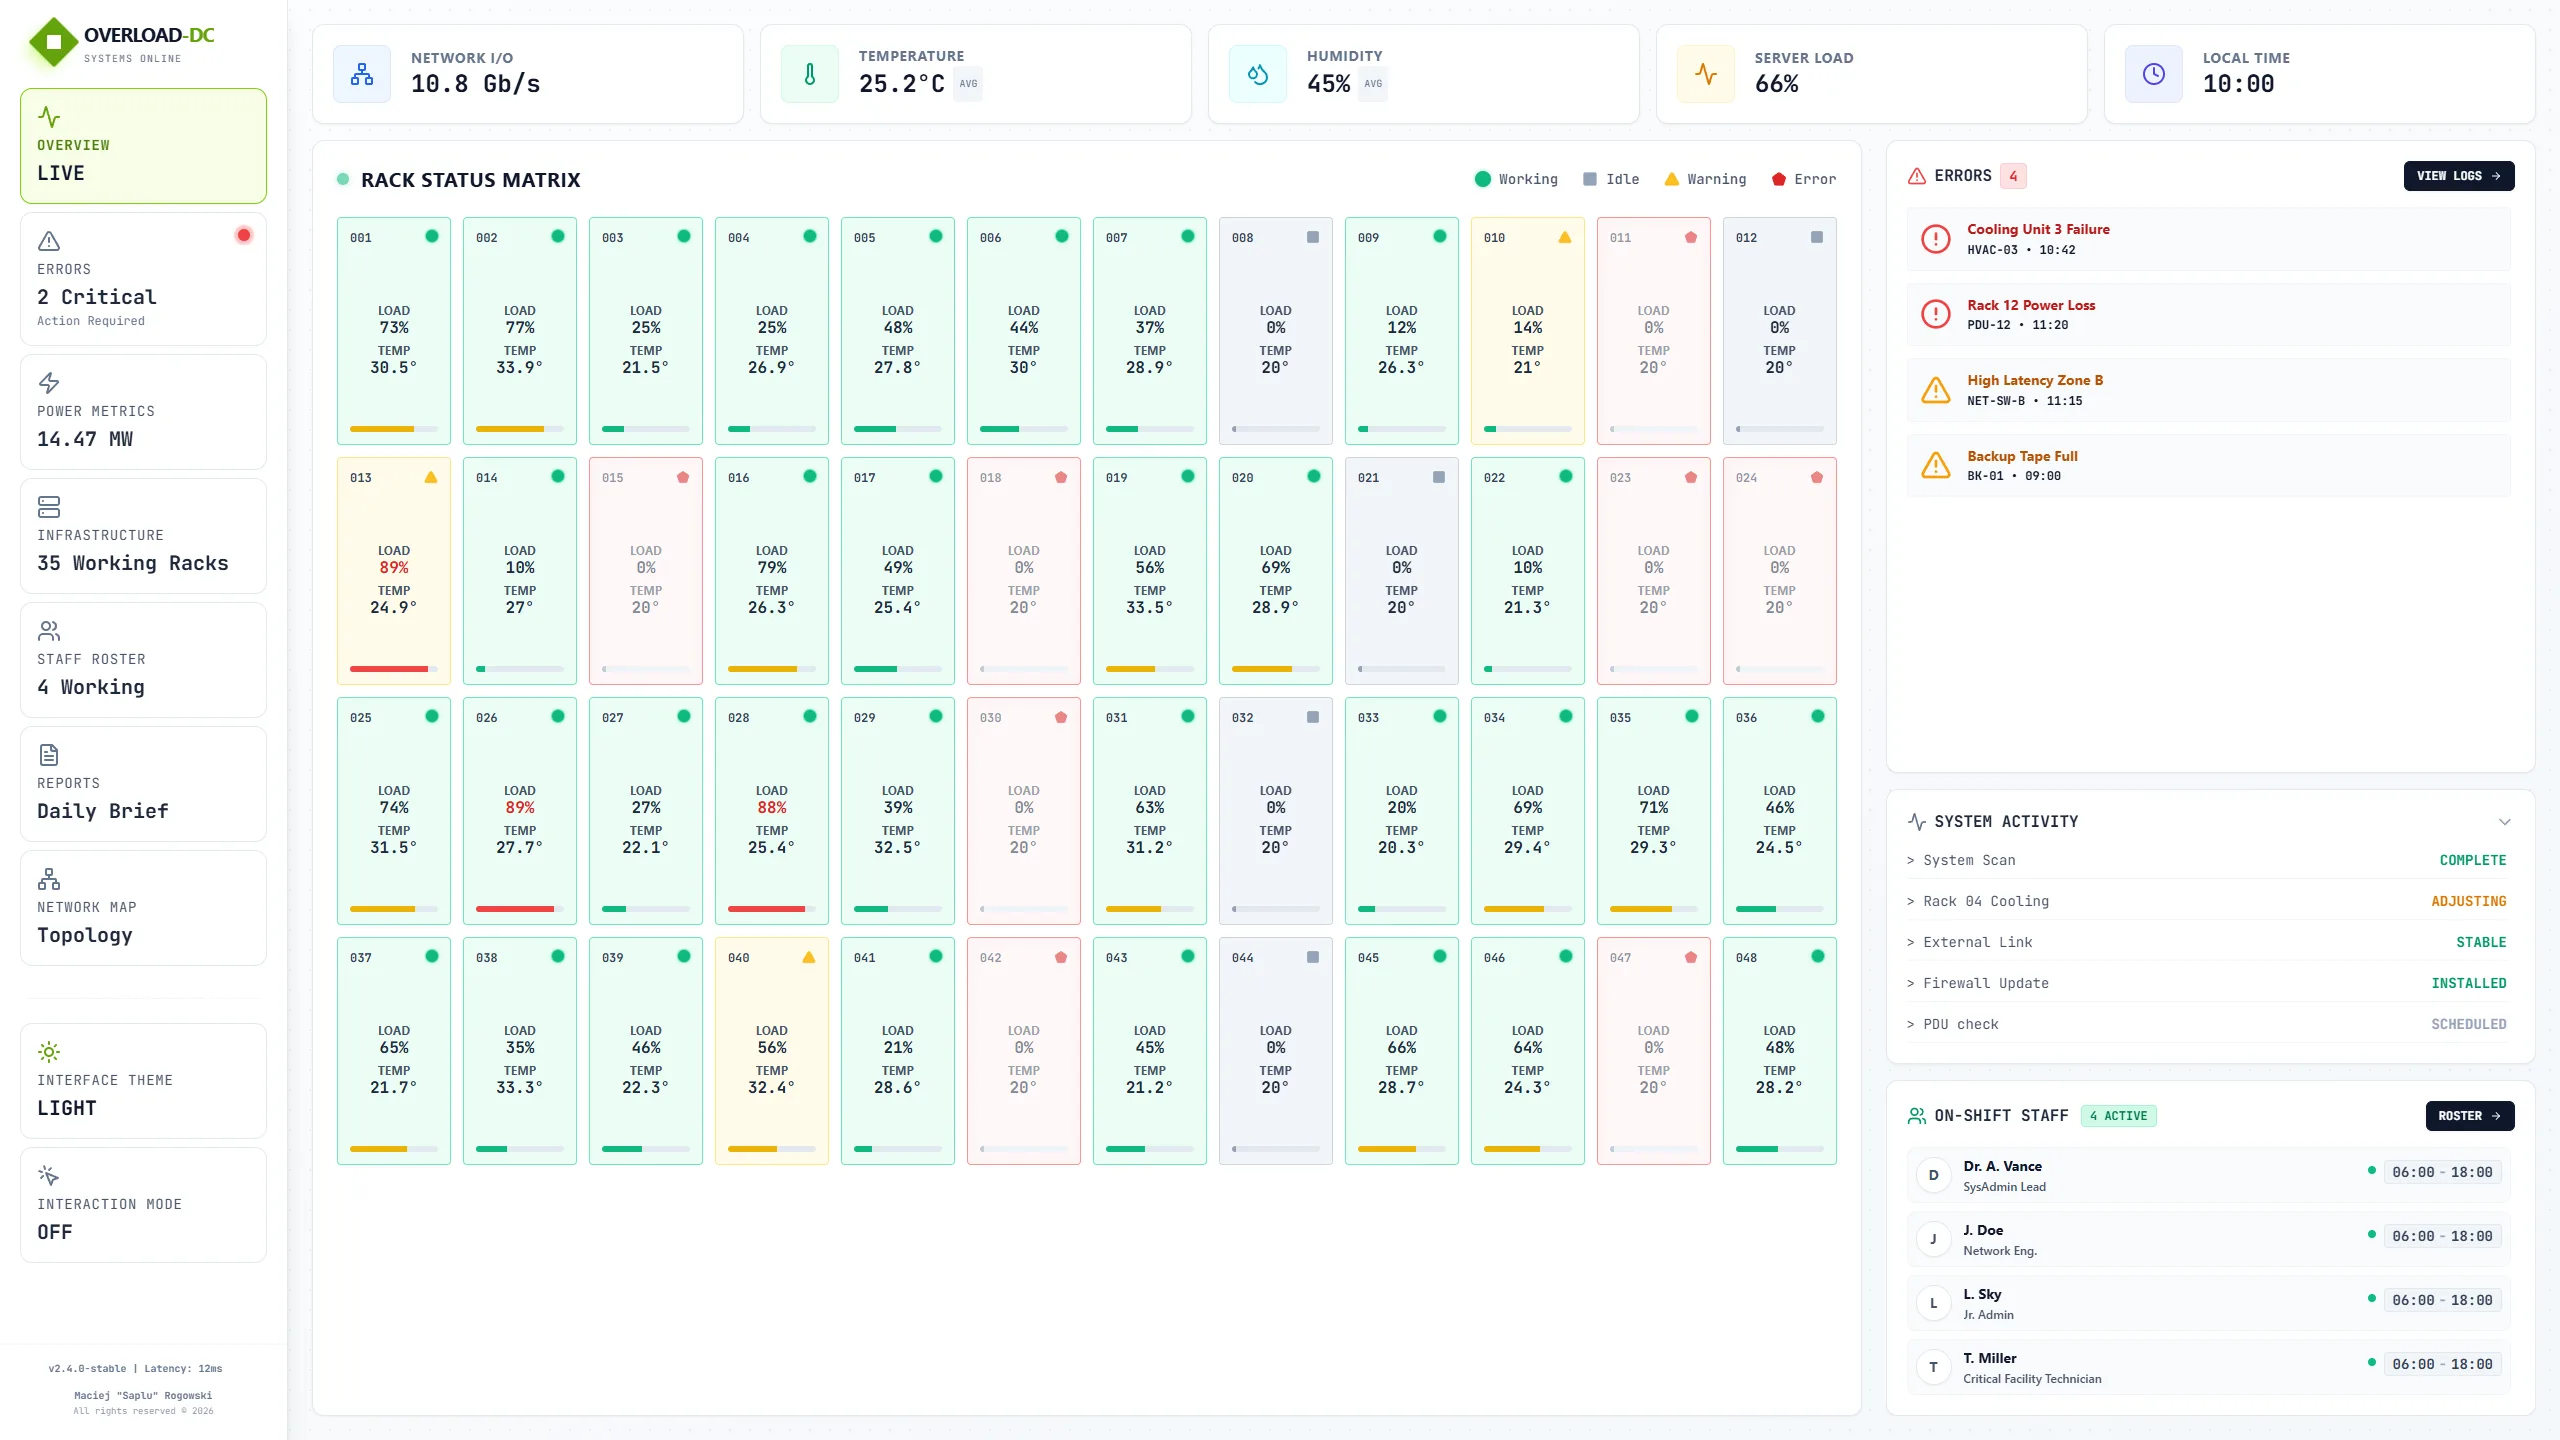Collapse the System Activity panel chevron
2560x1440 pixels.
(2505, 822)
